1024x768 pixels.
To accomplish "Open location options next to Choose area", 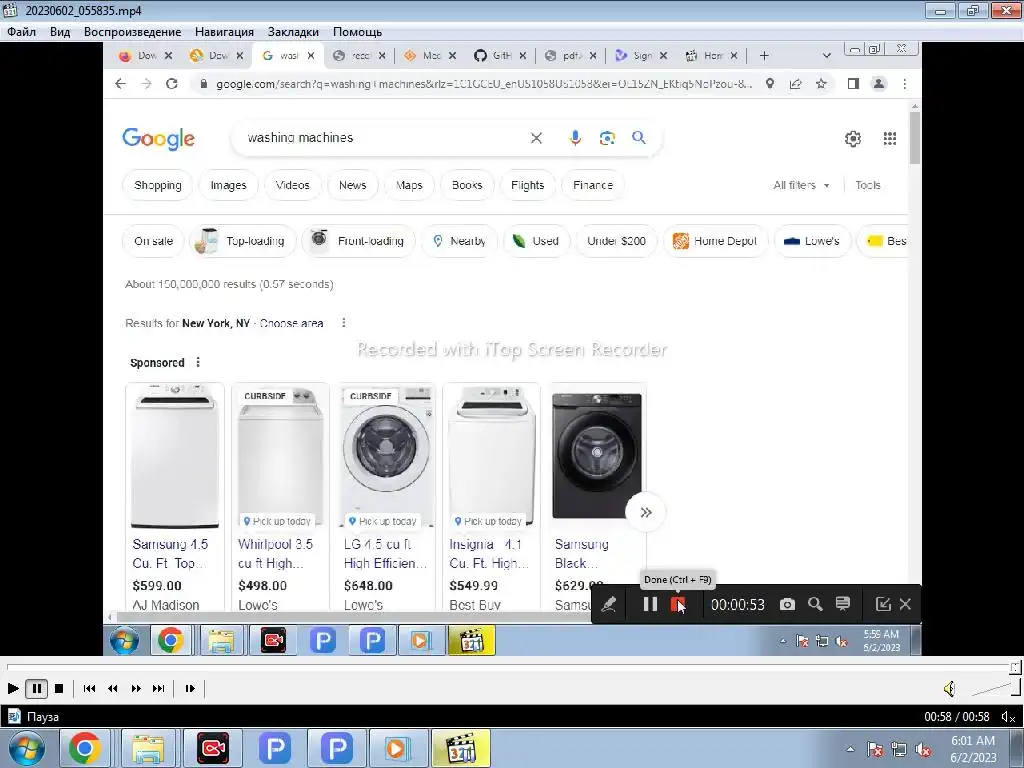I will pos(344,323).
